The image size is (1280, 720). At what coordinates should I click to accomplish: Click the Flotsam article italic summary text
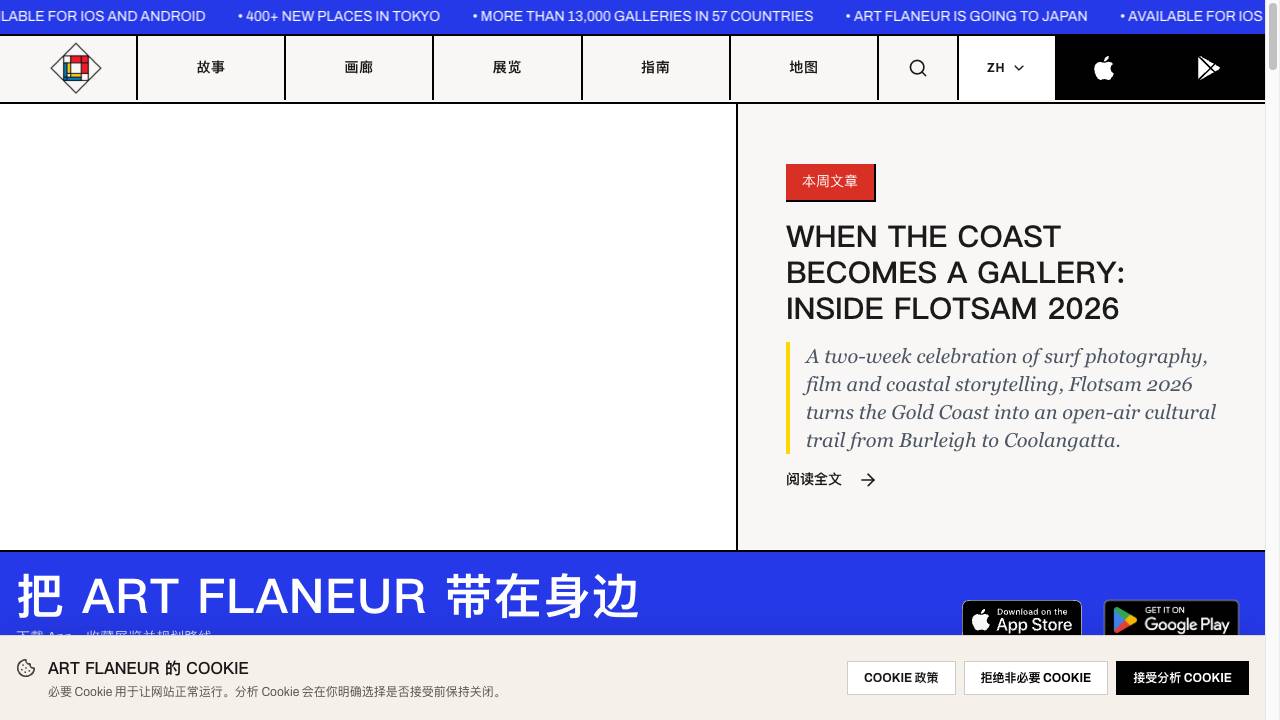[1010, 398]
